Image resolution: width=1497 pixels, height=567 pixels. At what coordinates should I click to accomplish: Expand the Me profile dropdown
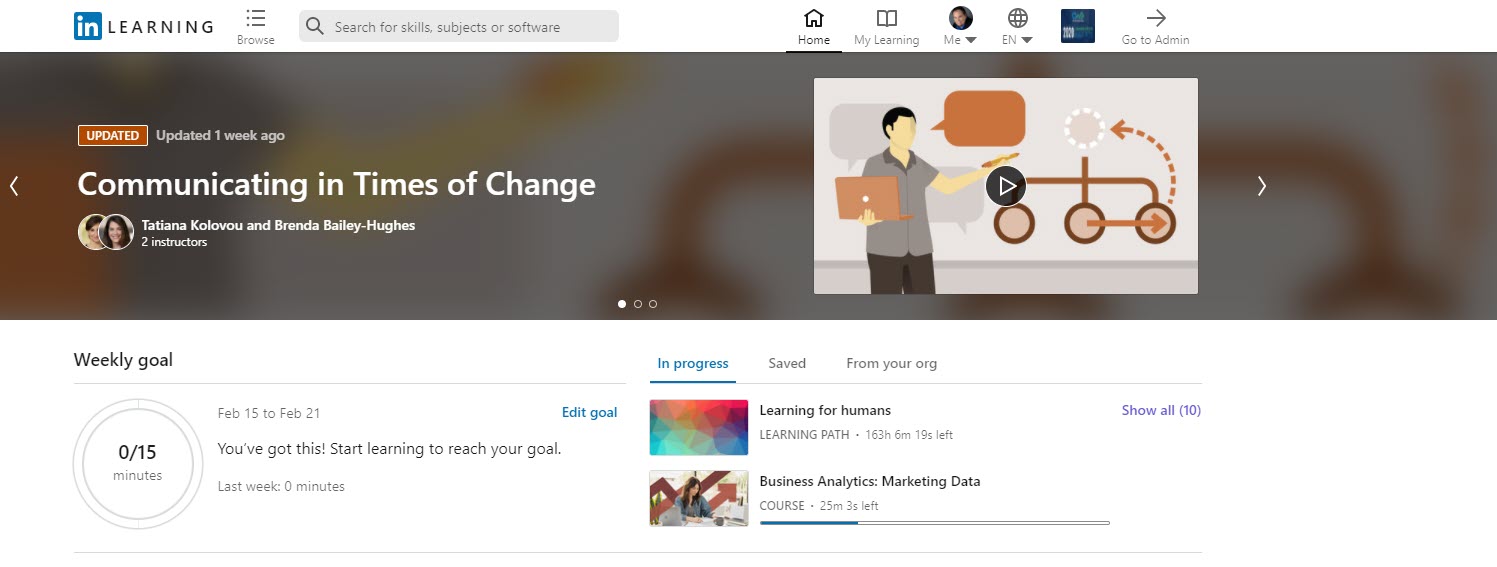point(960,27)
